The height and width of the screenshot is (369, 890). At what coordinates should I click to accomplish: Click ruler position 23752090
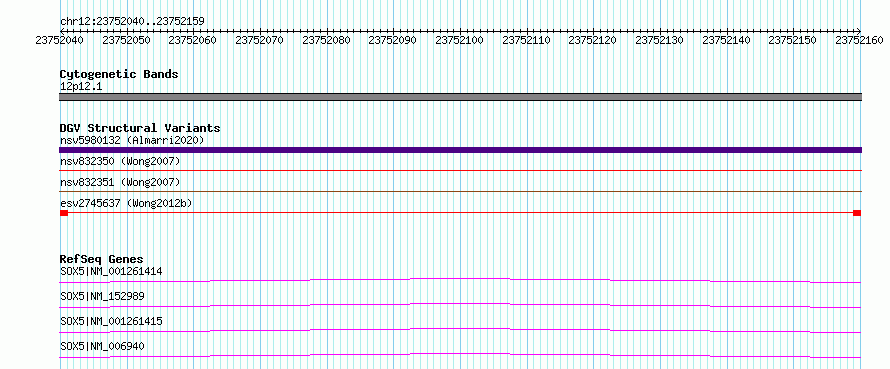(392, 40)
